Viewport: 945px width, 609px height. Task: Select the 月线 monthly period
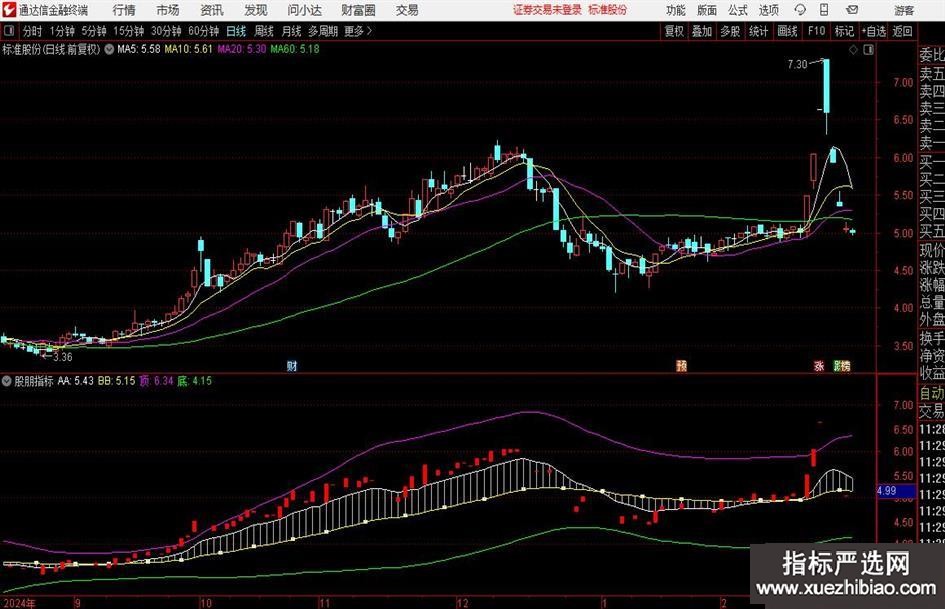[x=292, y=31]
